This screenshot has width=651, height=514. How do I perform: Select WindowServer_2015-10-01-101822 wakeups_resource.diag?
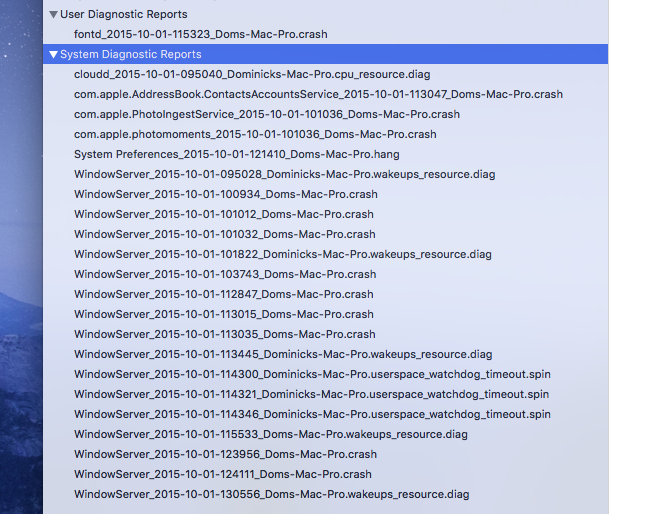coord(283,254)
